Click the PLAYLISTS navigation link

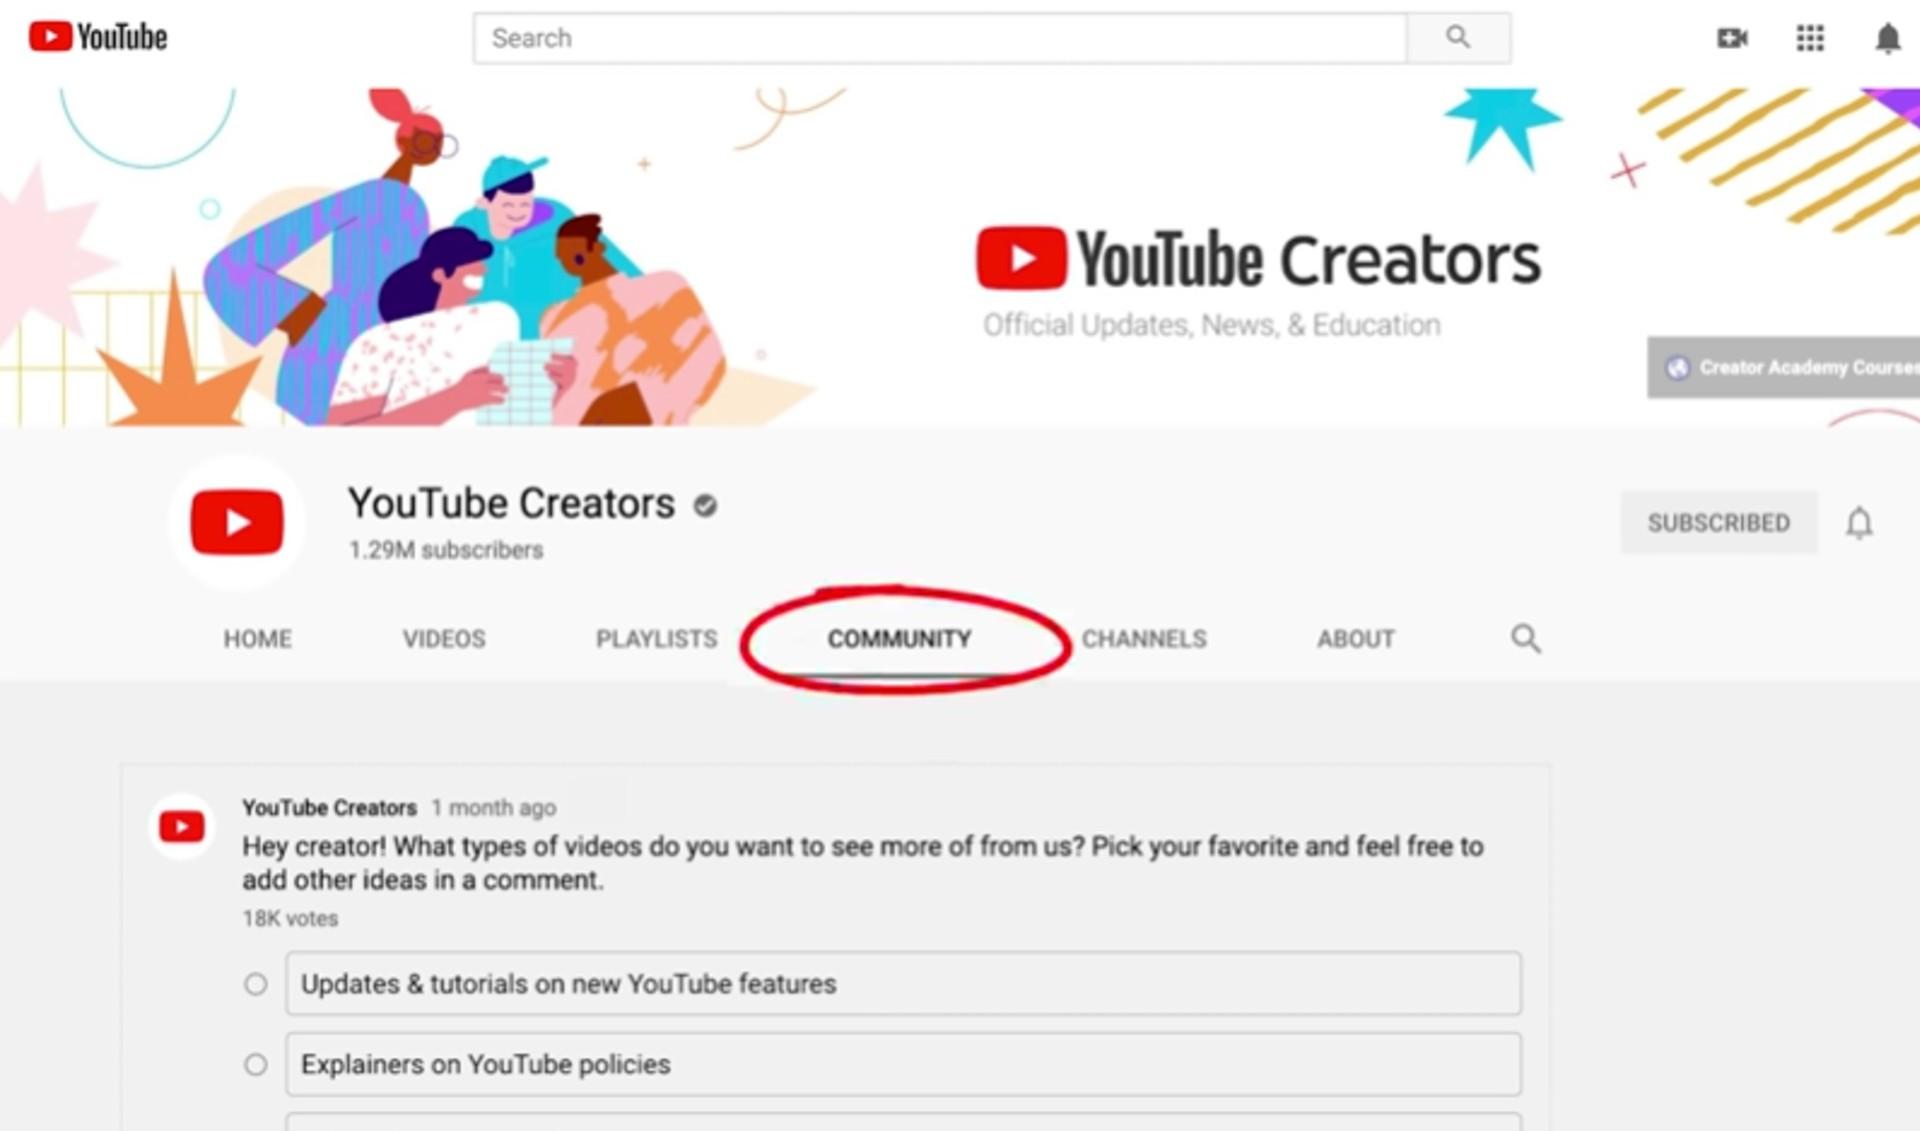click(x=656, y=638)
